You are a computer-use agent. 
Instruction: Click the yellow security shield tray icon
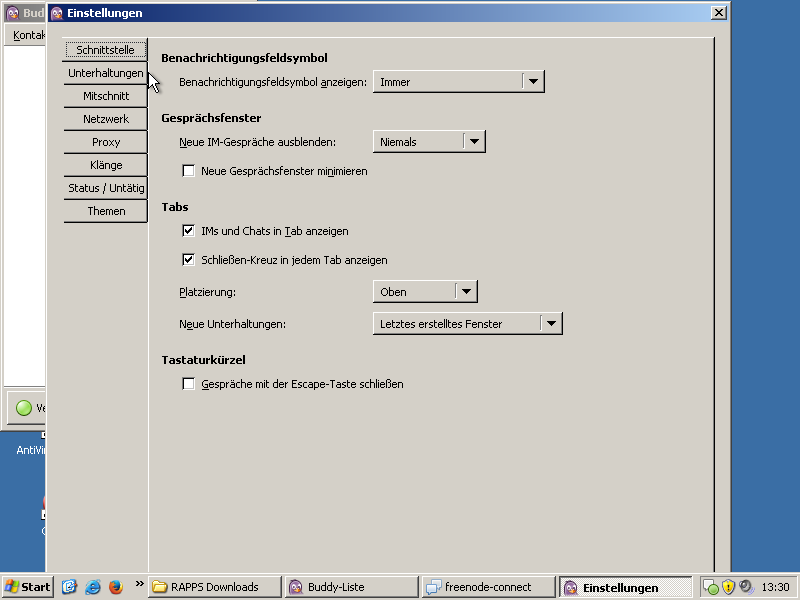(729, 587)
